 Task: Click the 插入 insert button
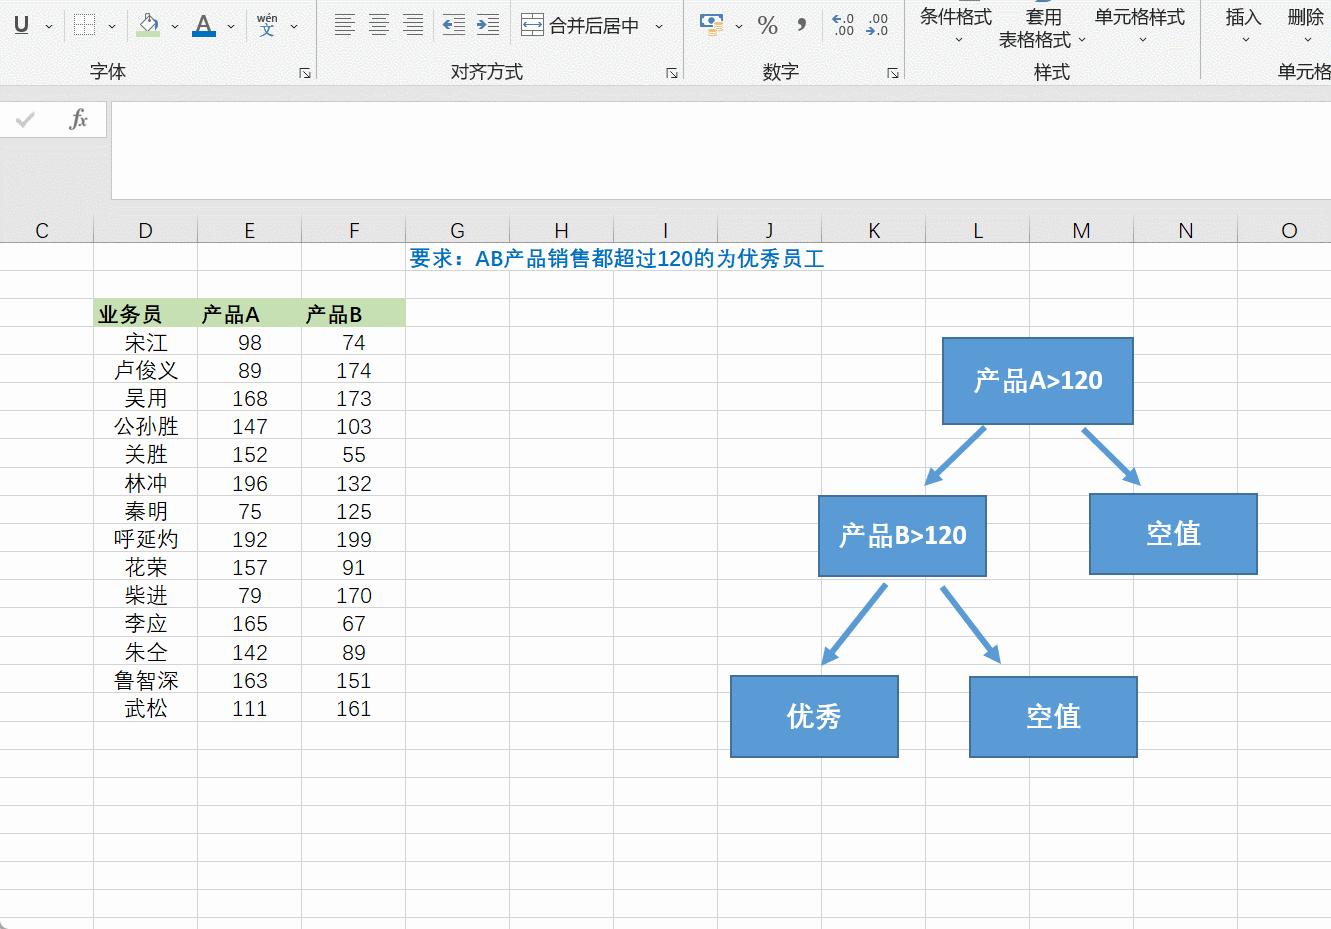point(1242,25)
